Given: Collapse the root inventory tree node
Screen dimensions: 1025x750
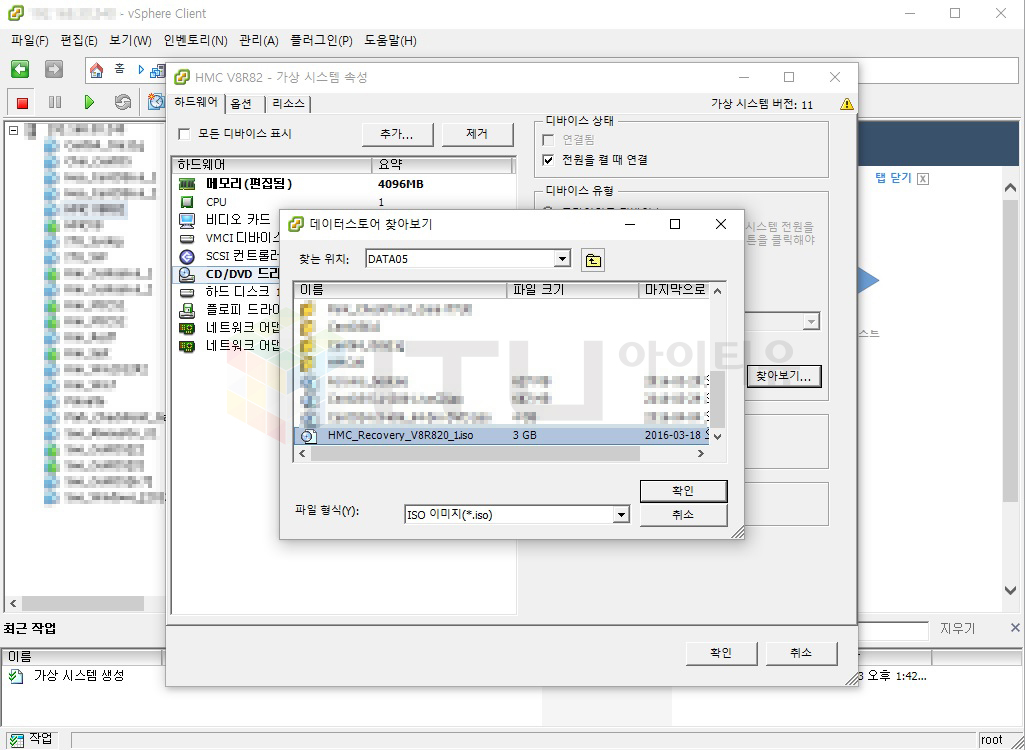Looking at the screenshot, I should (x=13, y=130).
